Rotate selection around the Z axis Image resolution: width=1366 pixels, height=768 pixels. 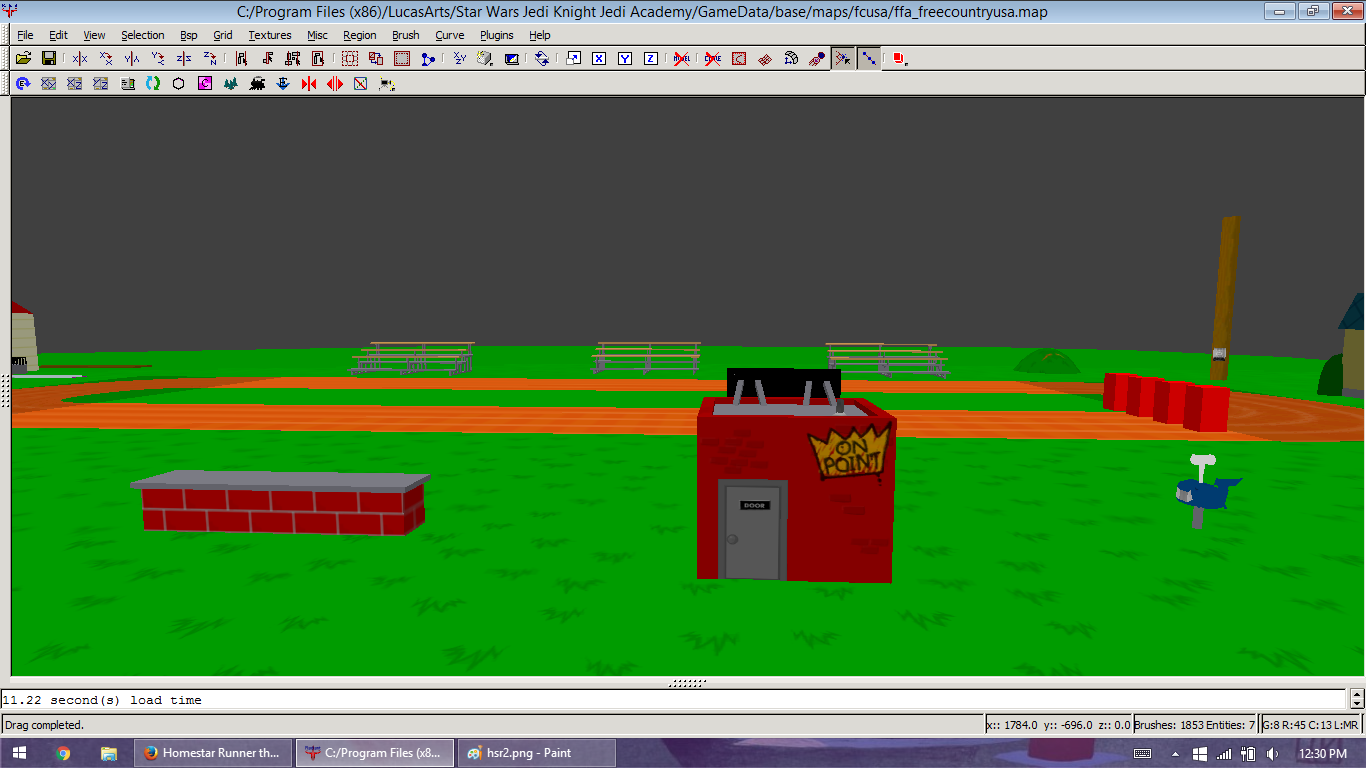click(x=209, y=59)
